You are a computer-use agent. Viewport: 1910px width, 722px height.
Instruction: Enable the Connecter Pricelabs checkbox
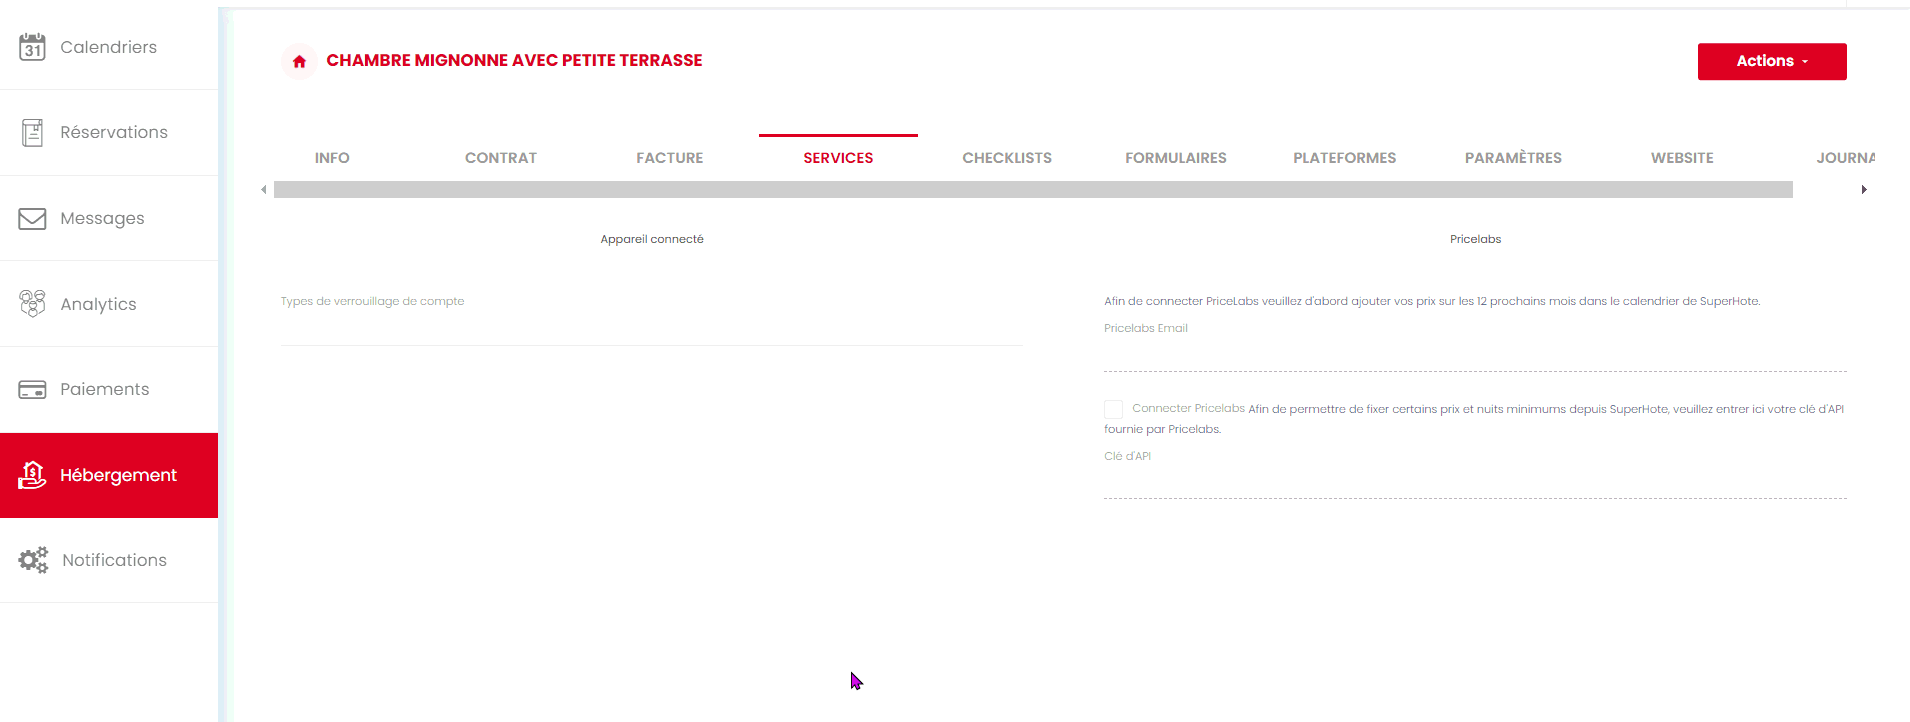click(1113, 409)
